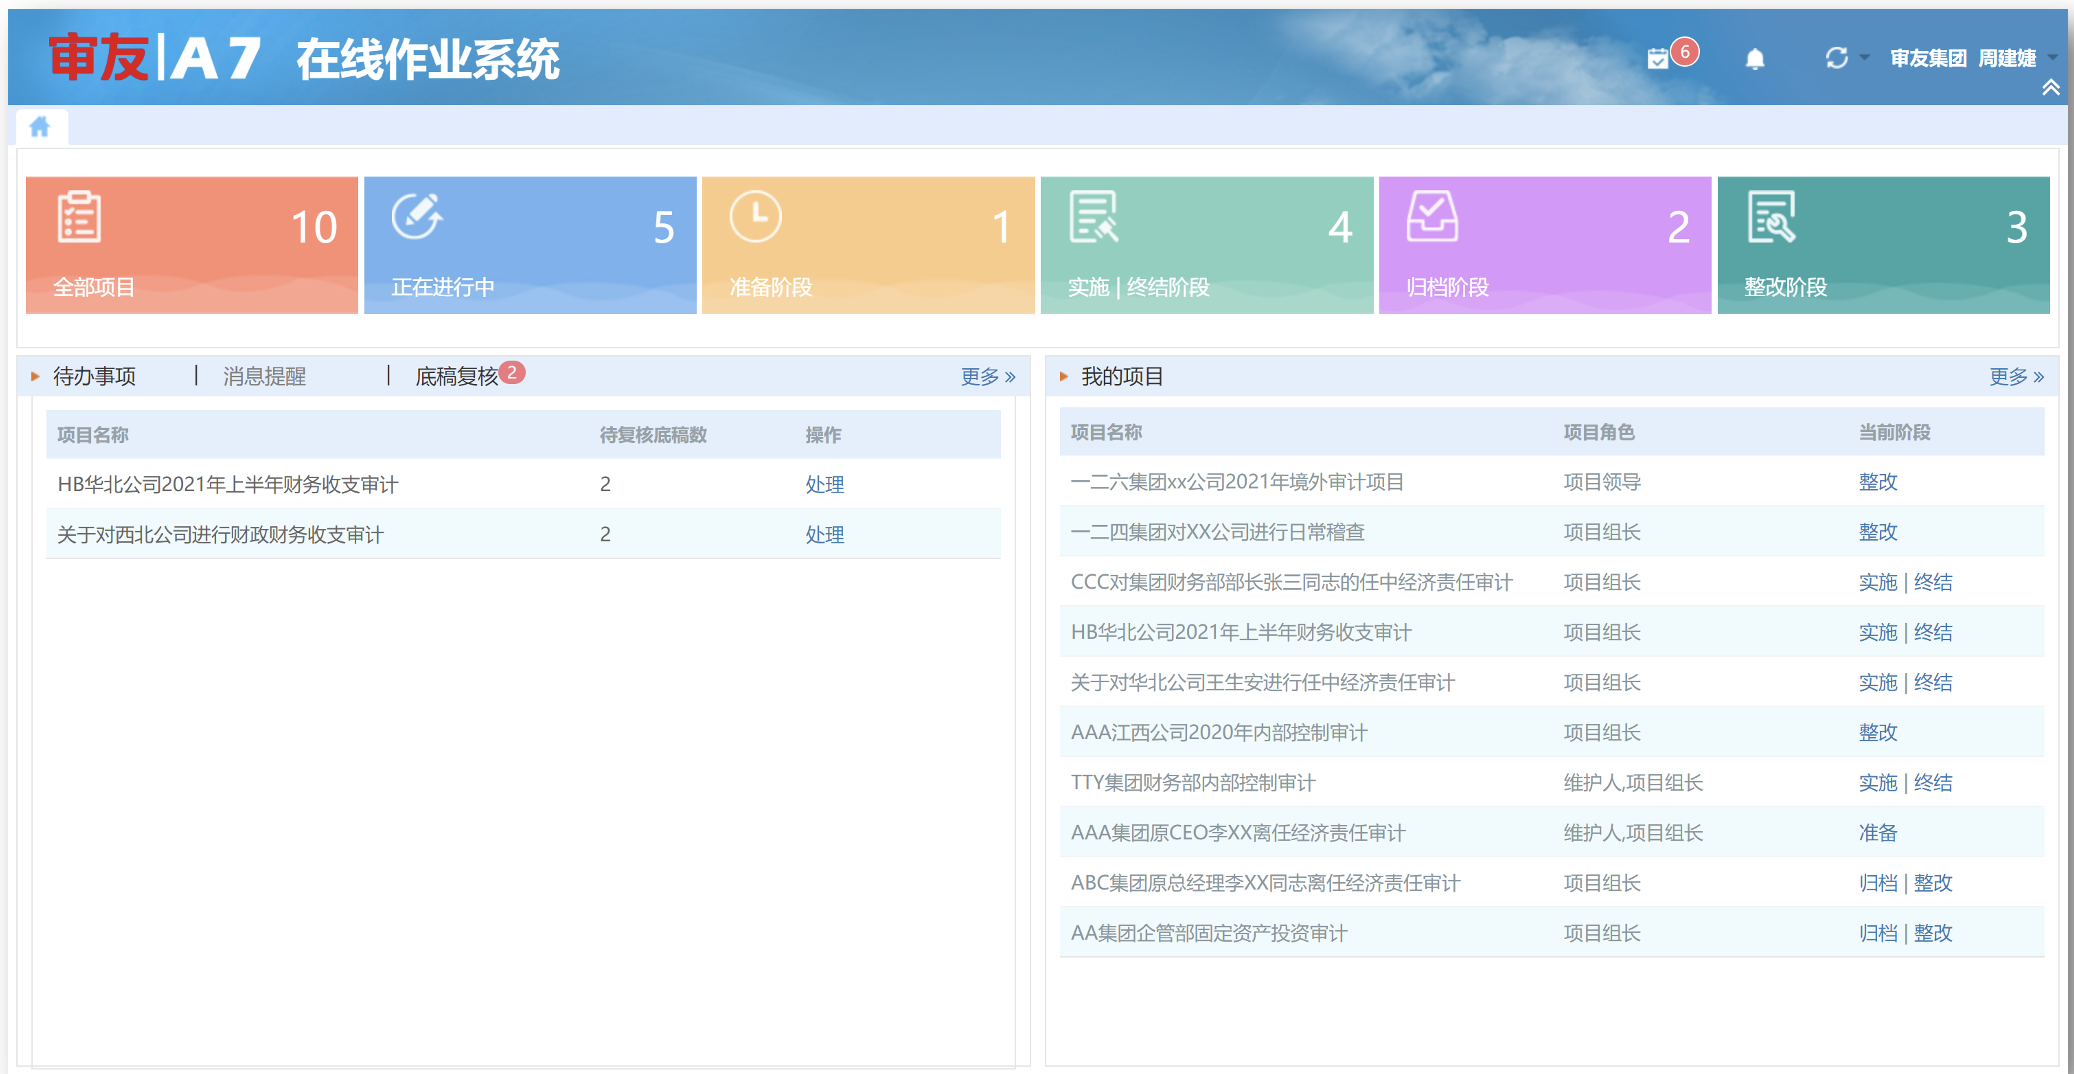Click 更多 in the 我的项目 panel
The image size is (2074, 1074).
(x=2015, y=376)
